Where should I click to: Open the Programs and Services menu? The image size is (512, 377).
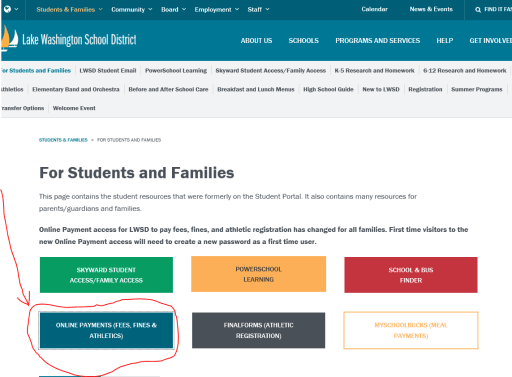(377, 40)
